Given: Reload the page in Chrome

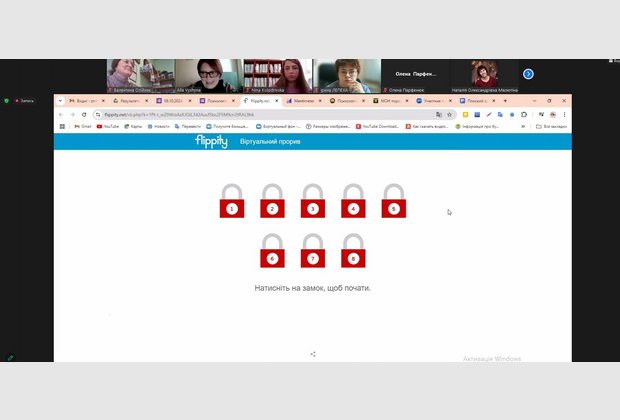Looking at the screenshot, I should tap(84, 115).
